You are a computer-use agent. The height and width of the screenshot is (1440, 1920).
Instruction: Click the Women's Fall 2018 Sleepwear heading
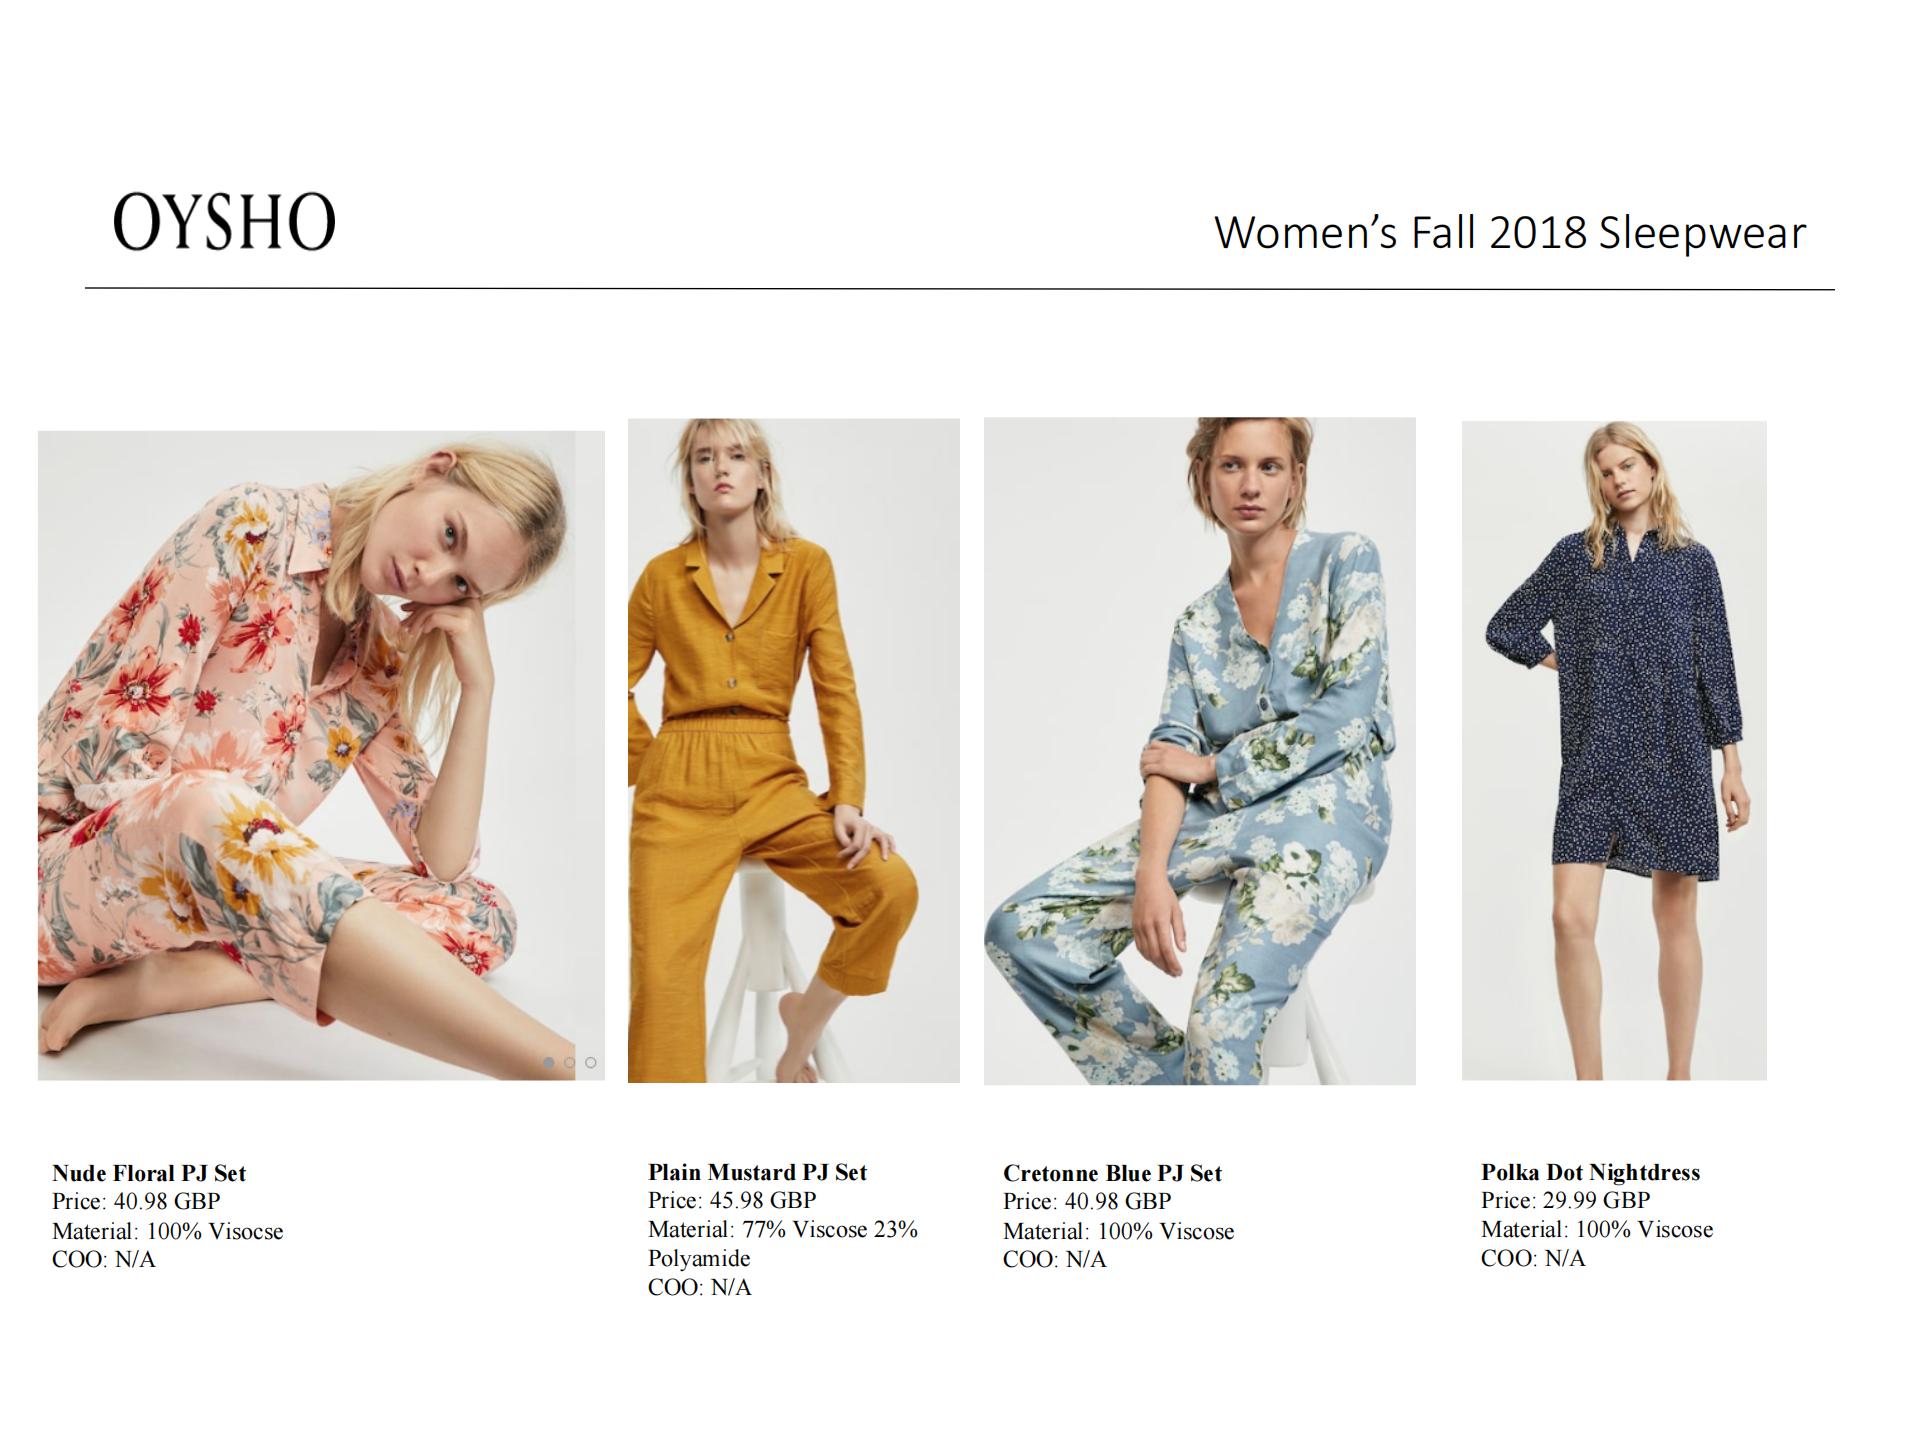(1510, 232)
